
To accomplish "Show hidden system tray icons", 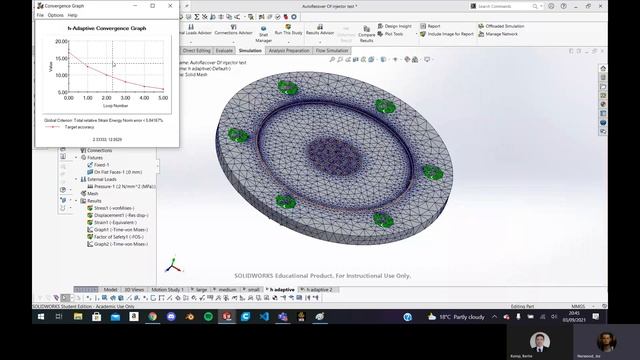I will (x=494, y=317).
